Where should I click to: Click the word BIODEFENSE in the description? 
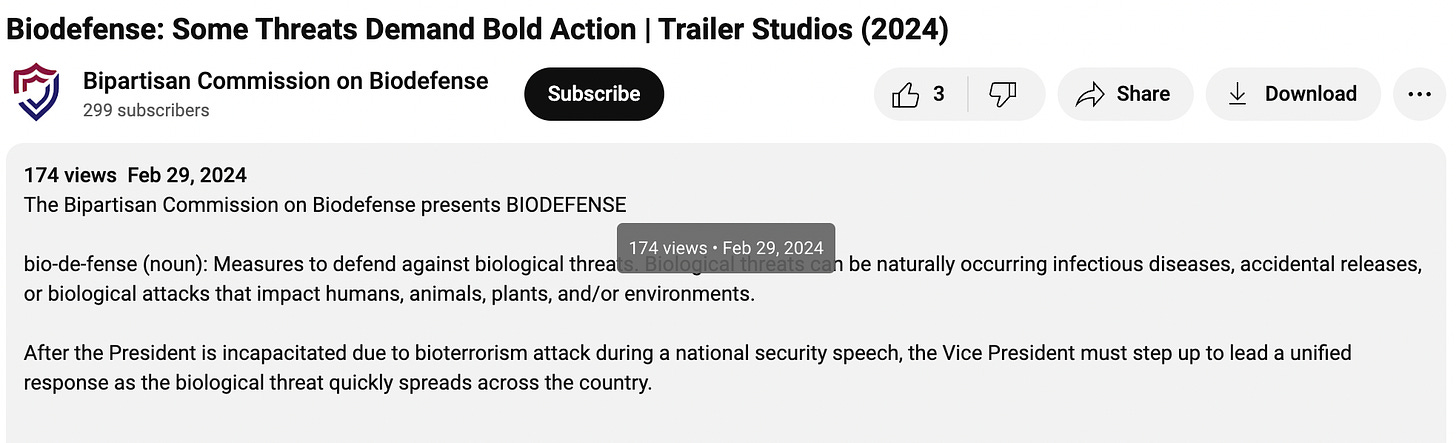(566, 205)
